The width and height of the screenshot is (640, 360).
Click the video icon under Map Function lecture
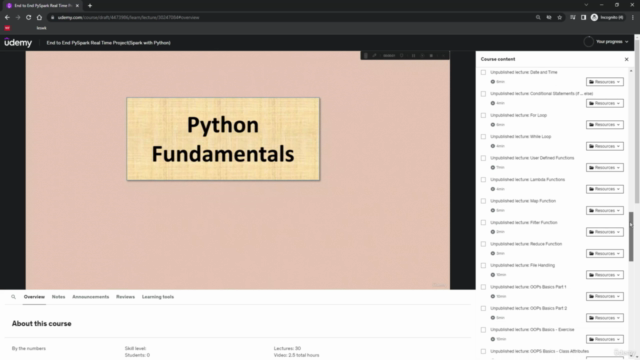(x=493, y=211)
